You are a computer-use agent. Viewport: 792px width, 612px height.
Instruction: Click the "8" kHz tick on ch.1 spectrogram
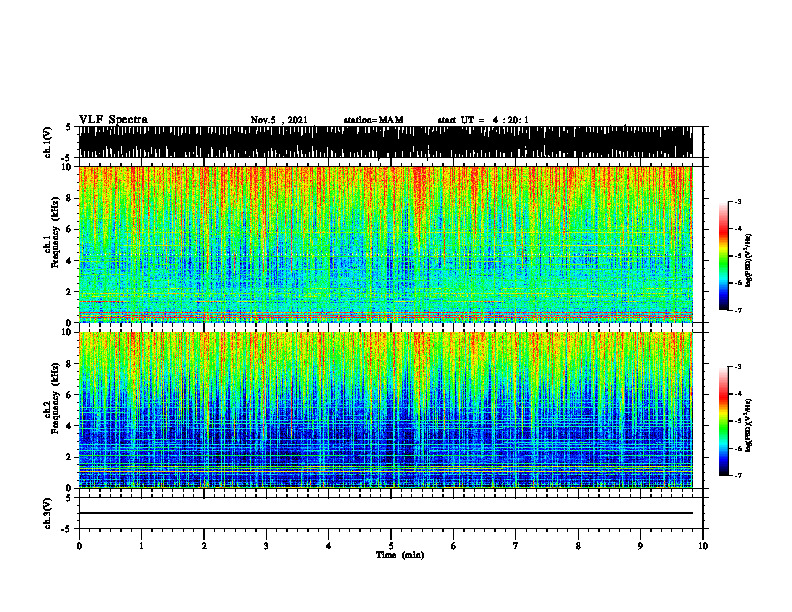pyautogui.click(x=69, y=198)
